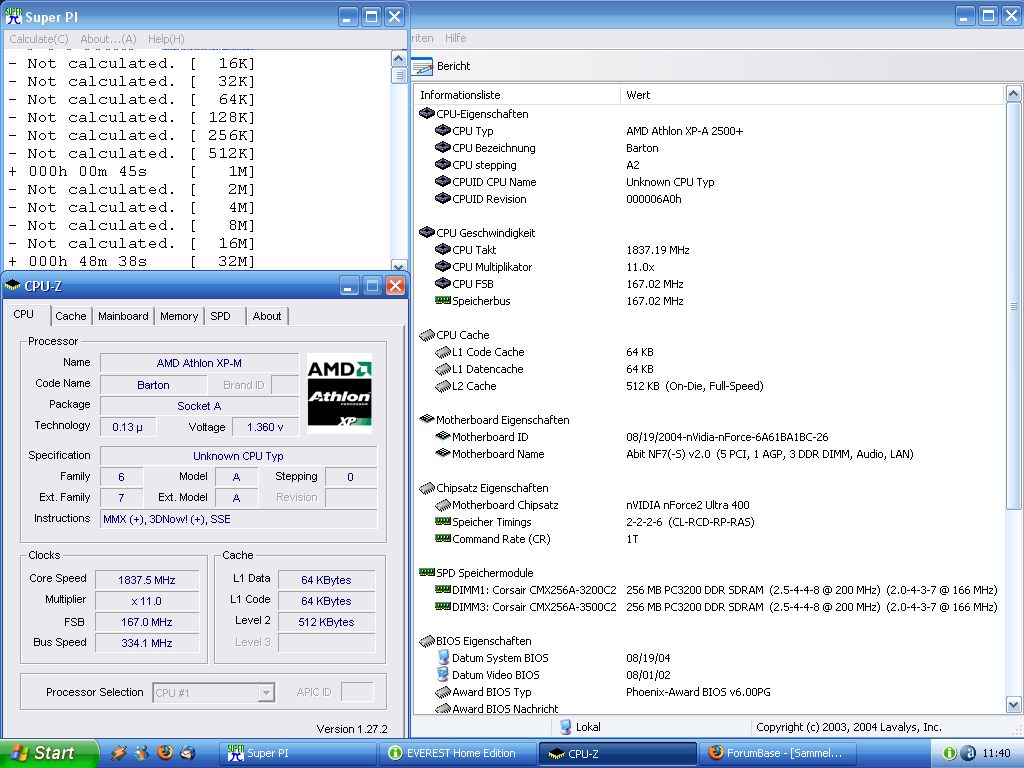Image resolution: width=1024 pixels, height=768 pixels.
Task: Select the Motherboard Chipsatz row
Action: tap(709, 505)
